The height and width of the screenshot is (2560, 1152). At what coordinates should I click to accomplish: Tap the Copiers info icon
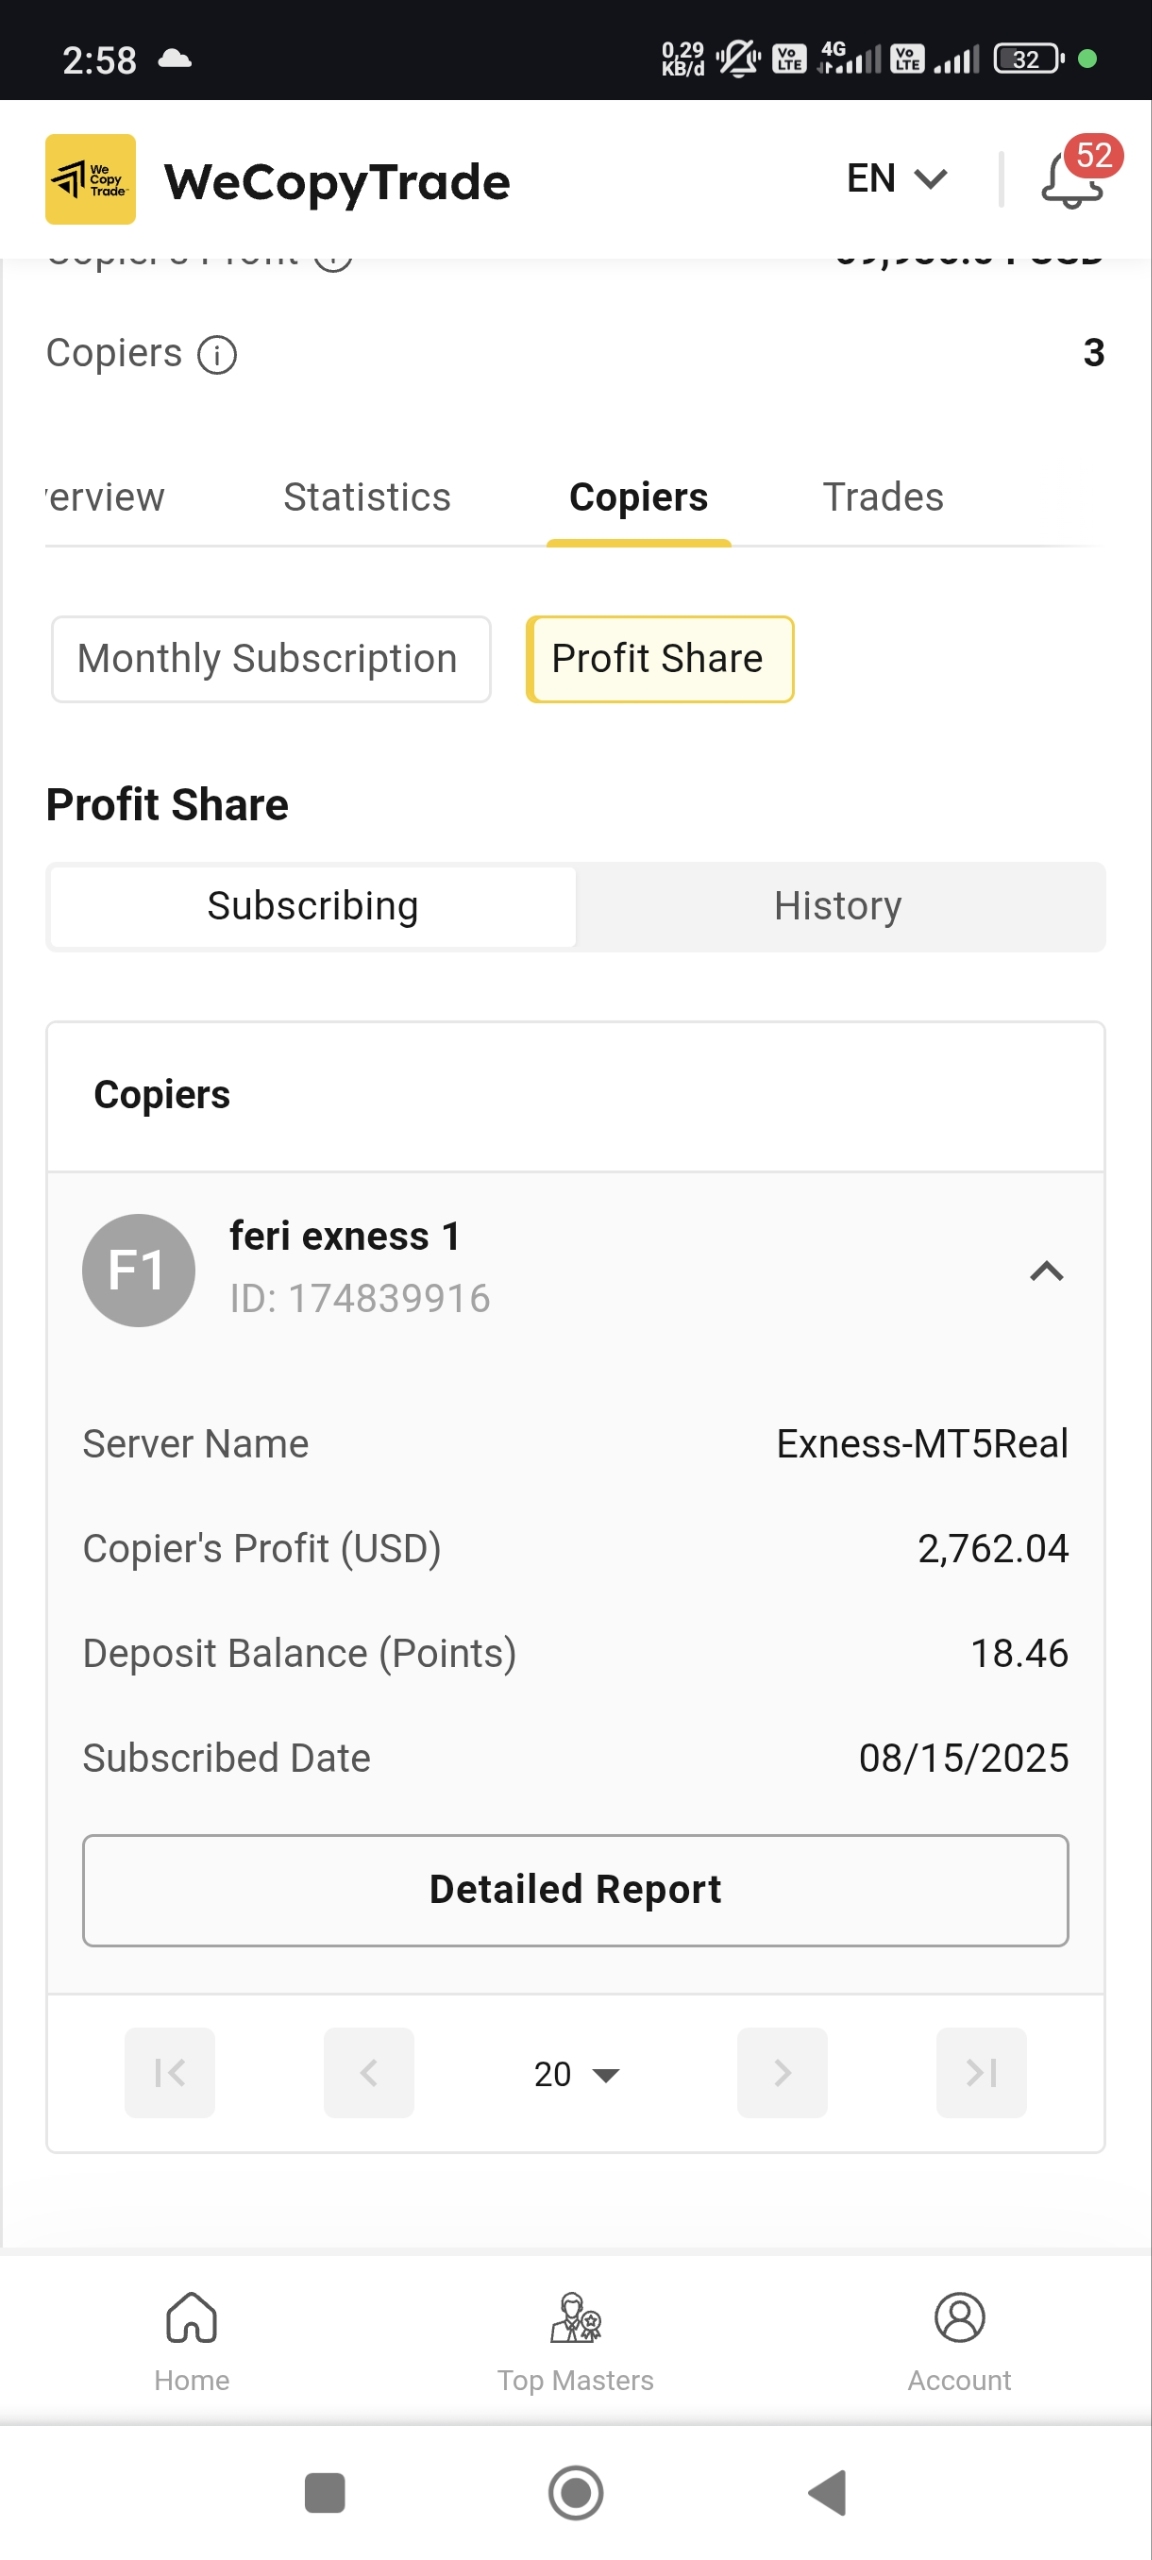click(217, 355)
